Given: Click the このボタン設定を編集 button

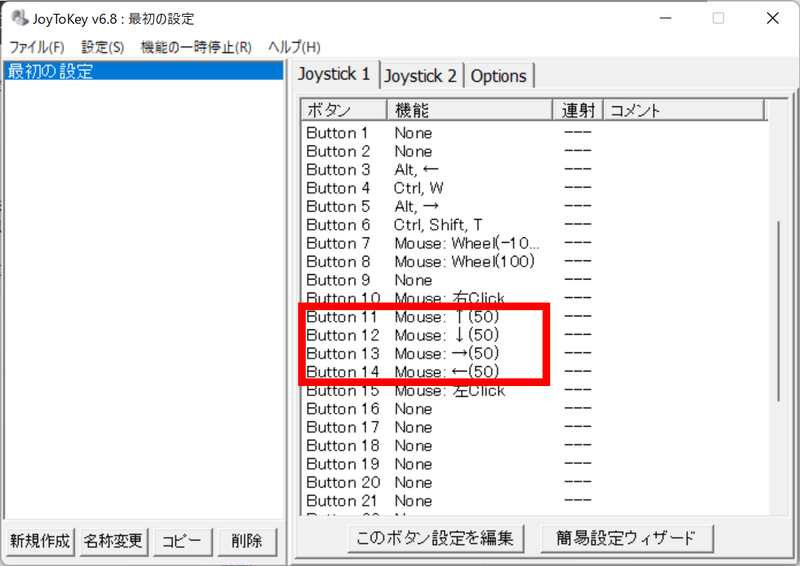Looking at the screenshot, I should click(x=435, y=538).
